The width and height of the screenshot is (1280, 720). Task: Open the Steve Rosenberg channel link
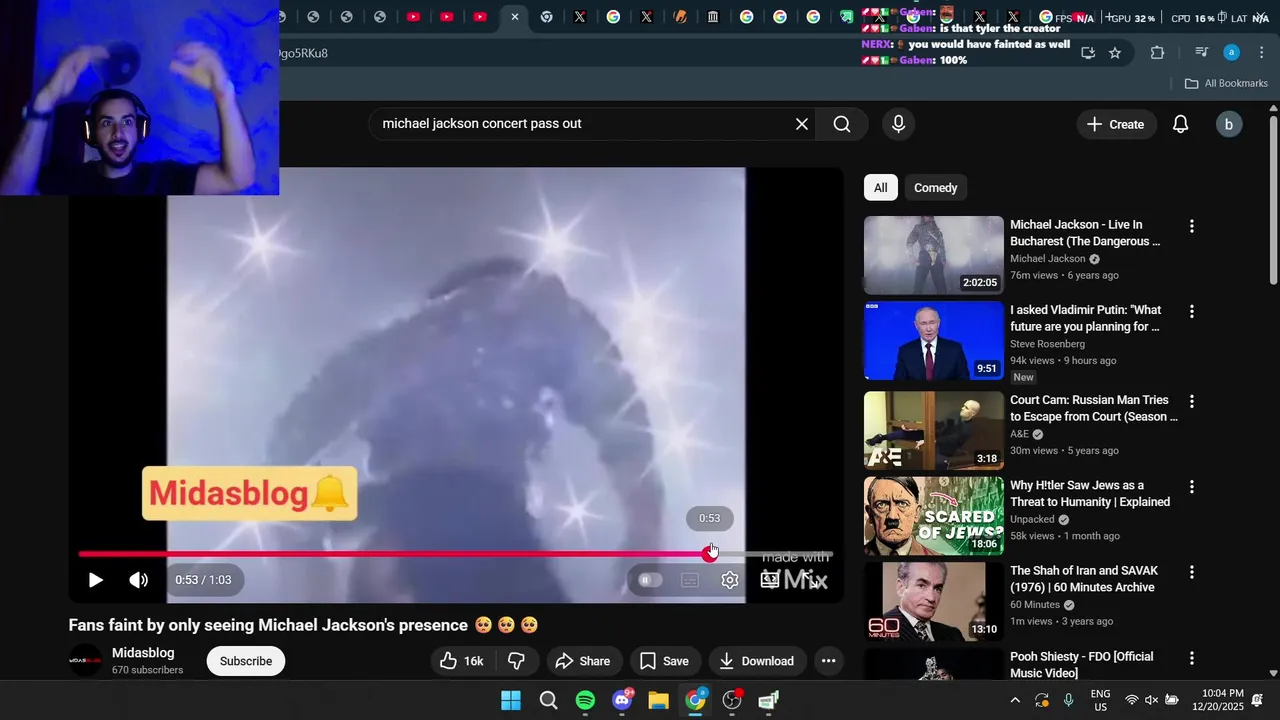[x=1047, y=344]
